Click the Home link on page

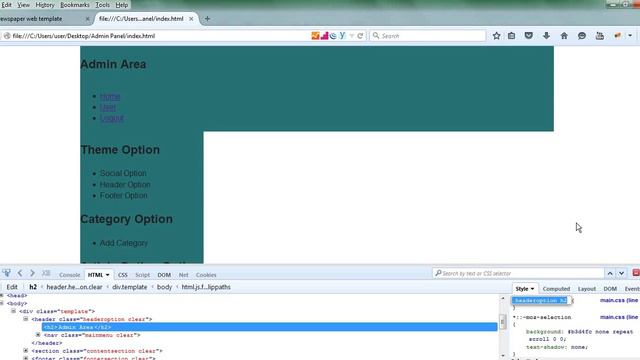pos(110,97)
